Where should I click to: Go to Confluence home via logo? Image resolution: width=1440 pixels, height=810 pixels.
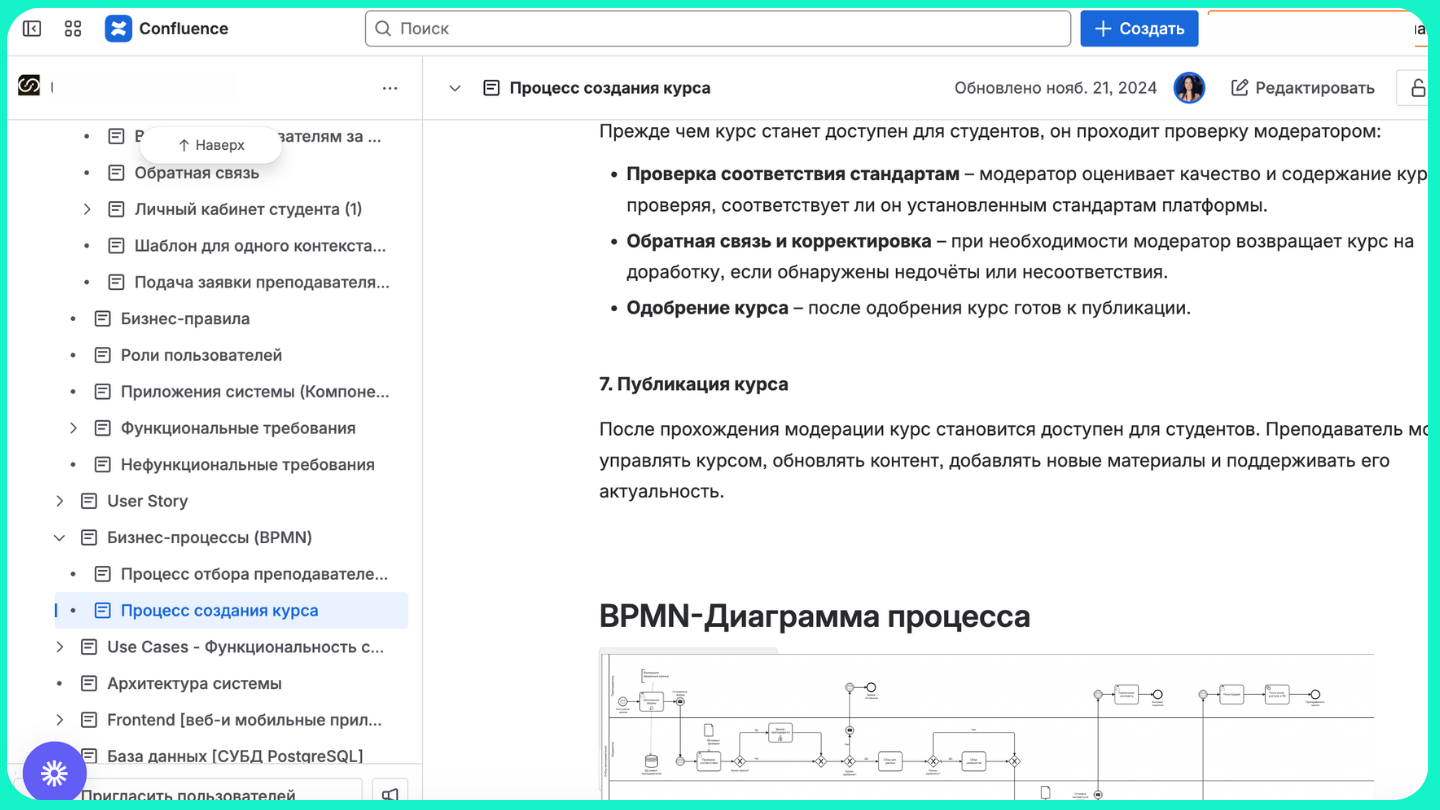[x=167, y=29]
